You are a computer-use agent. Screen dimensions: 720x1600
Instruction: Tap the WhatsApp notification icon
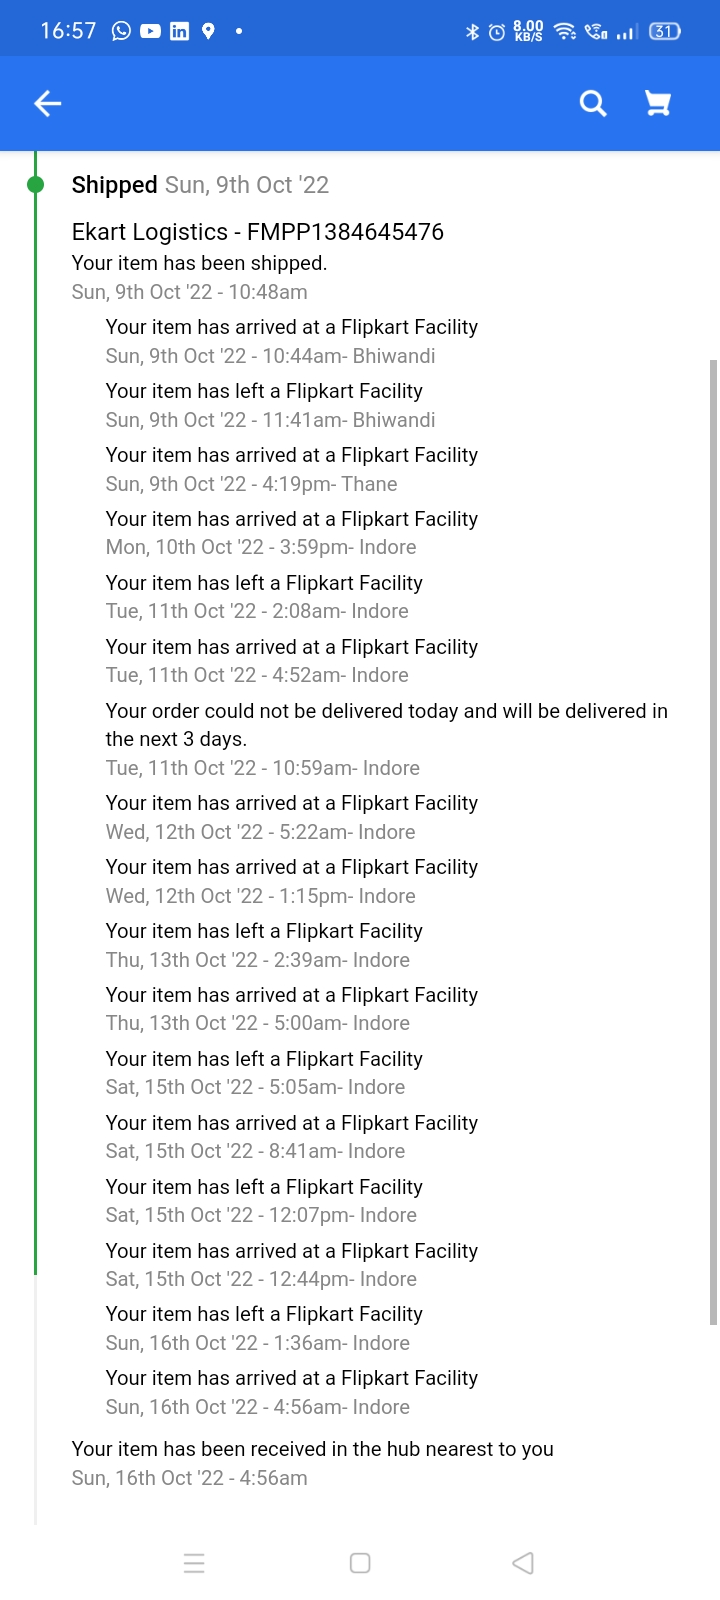pos(121,31)
